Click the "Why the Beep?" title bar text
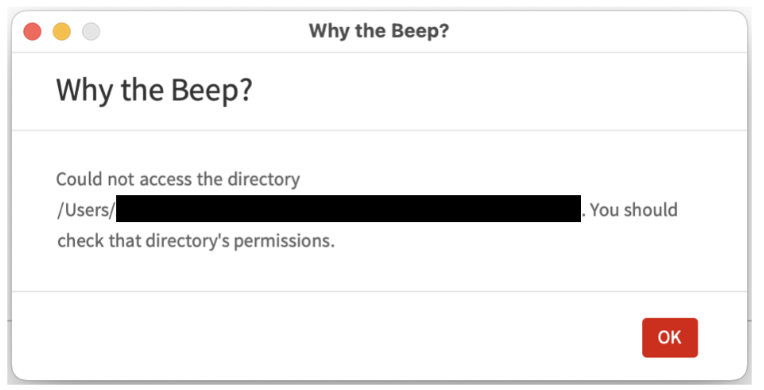This screenshot has height=390, width=764. coord(379,31)
